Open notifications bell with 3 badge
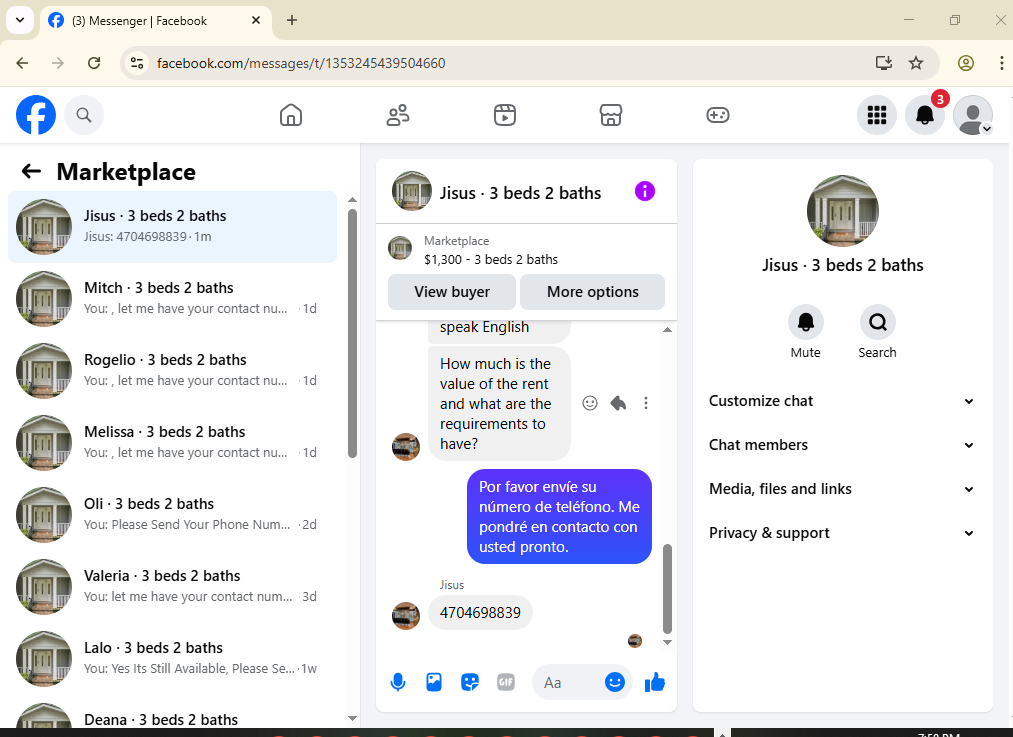The height and width of the screenshot is (737, 1013). tap(925, 115)
